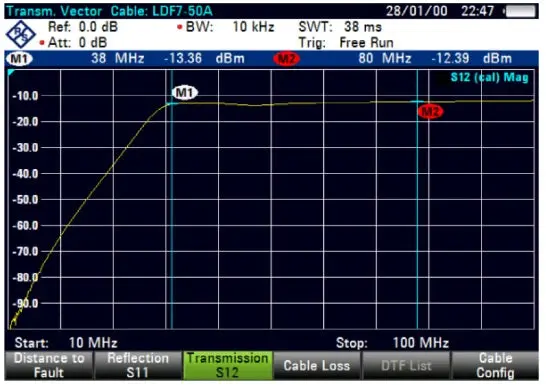Click the battery indicator icon

(520, 11)
